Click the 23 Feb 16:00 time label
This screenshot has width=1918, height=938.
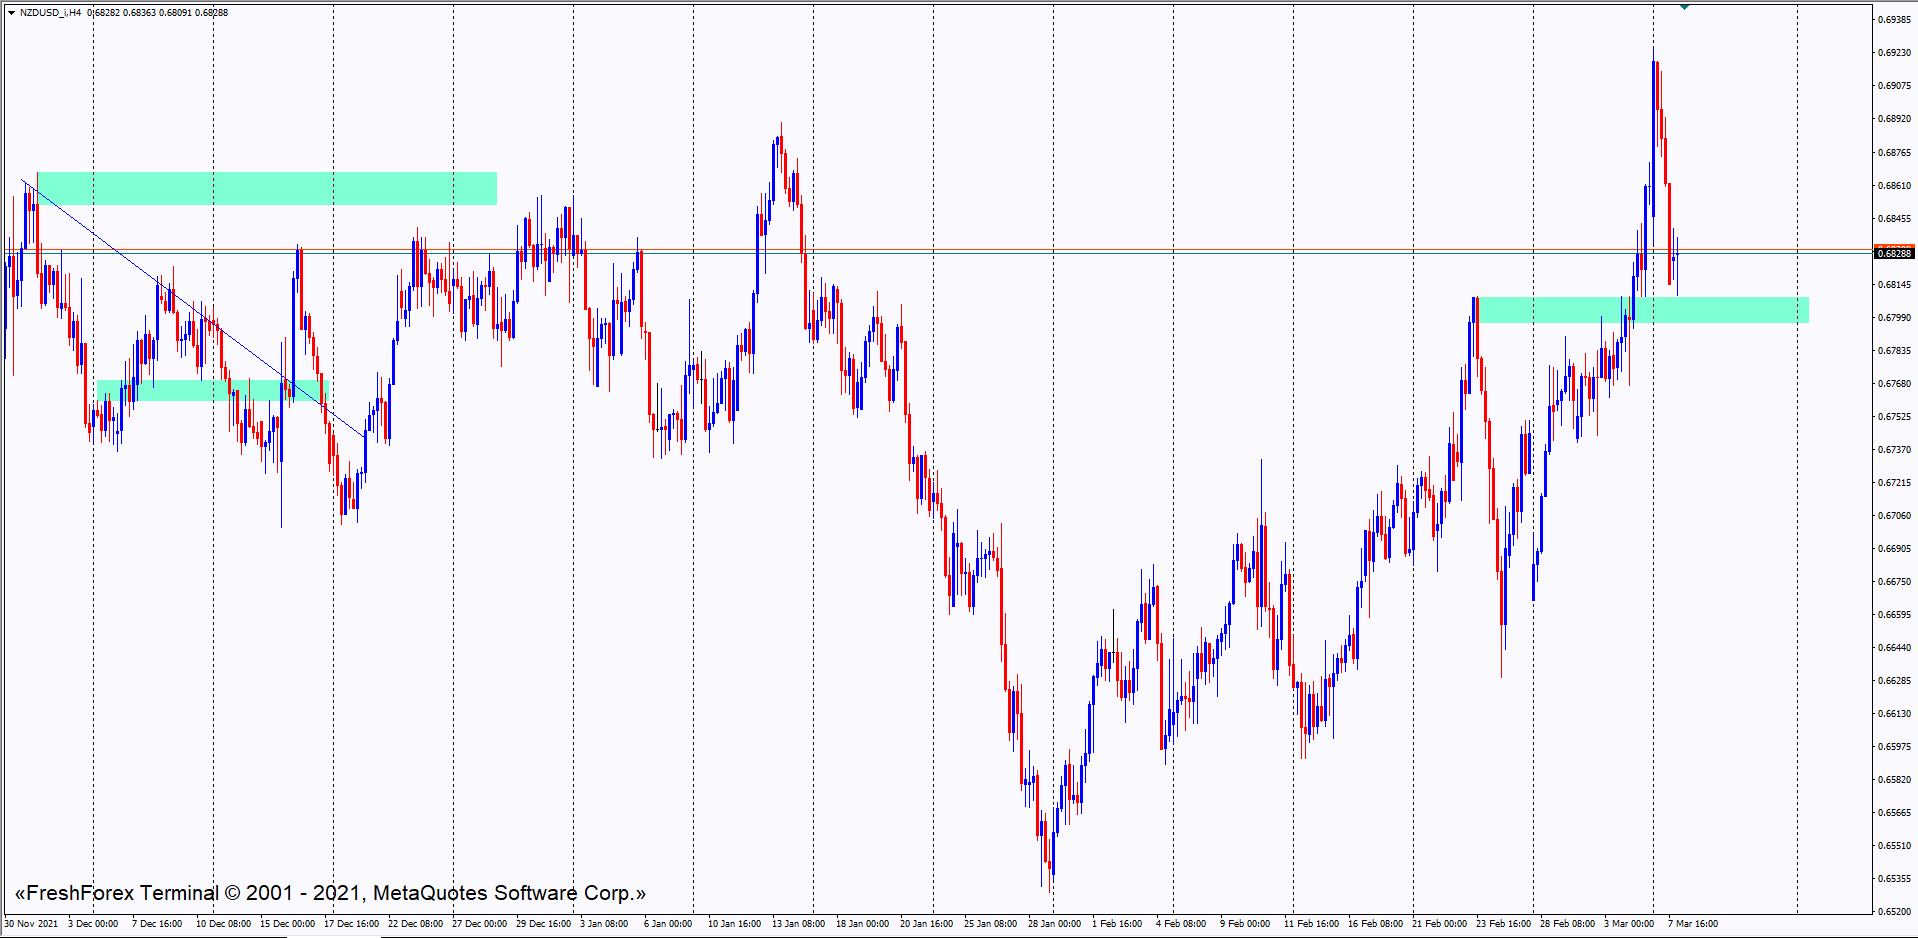coord(1503,924)
